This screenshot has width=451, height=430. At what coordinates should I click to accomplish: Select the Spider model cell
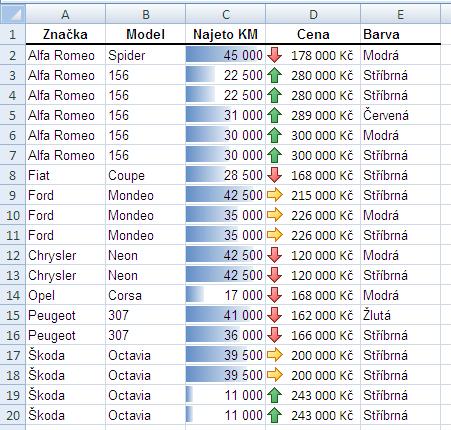pos(146,55)
